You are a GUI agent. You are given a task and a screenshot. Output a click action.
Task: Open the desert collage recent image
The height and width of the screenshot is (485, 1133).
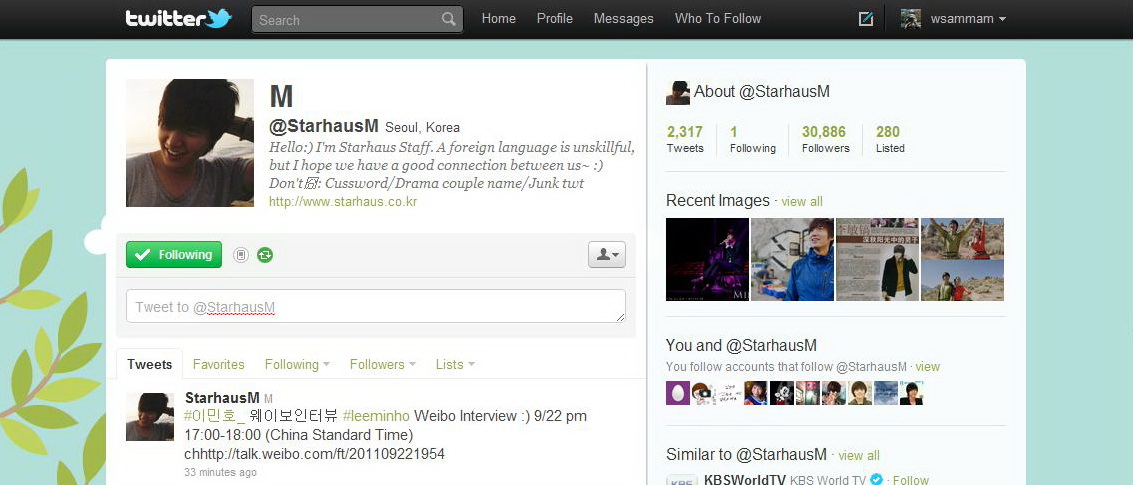point(962,259)
